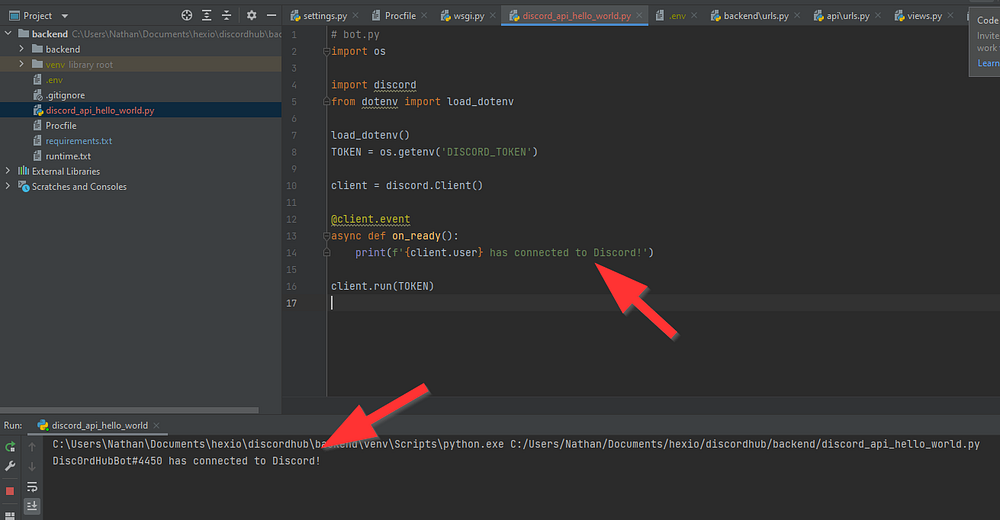This screenshot has height=520, width=1000.
Task: Open requirements.txt in project tree
Action: (x=78, y=141)
